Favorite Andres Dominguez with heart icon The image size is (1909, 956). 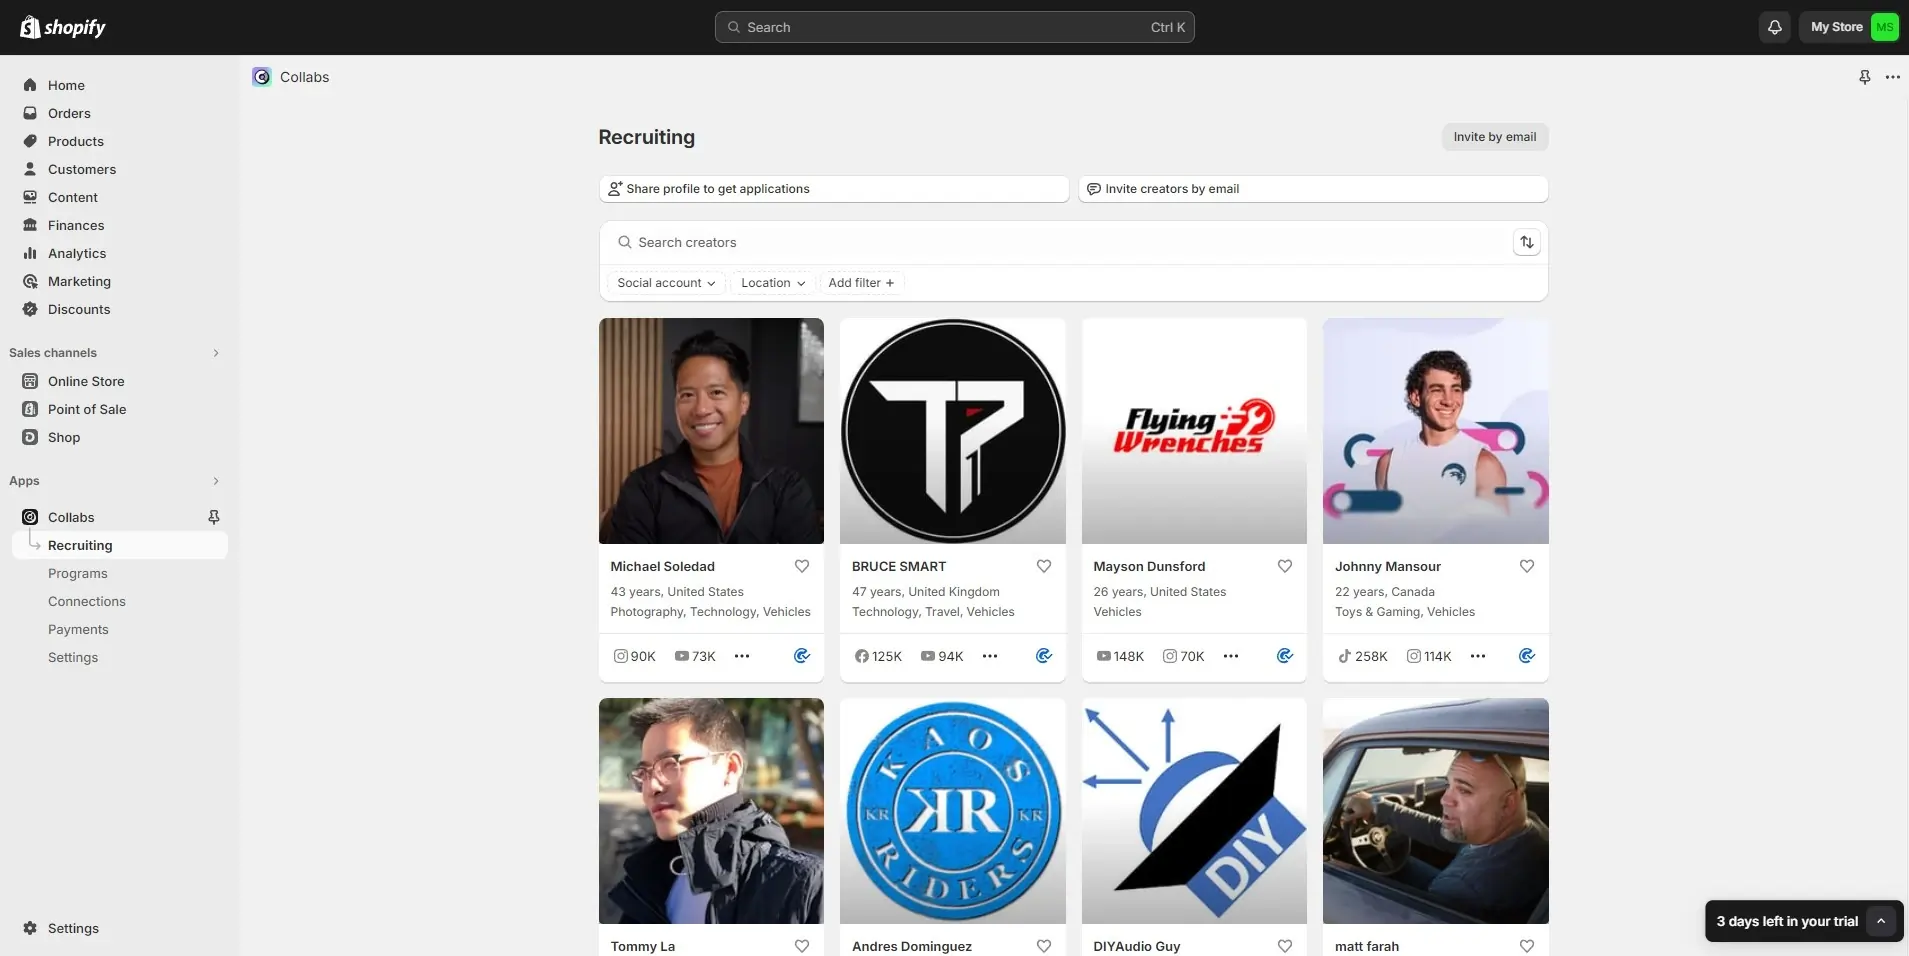click(x=1044, y=946)
